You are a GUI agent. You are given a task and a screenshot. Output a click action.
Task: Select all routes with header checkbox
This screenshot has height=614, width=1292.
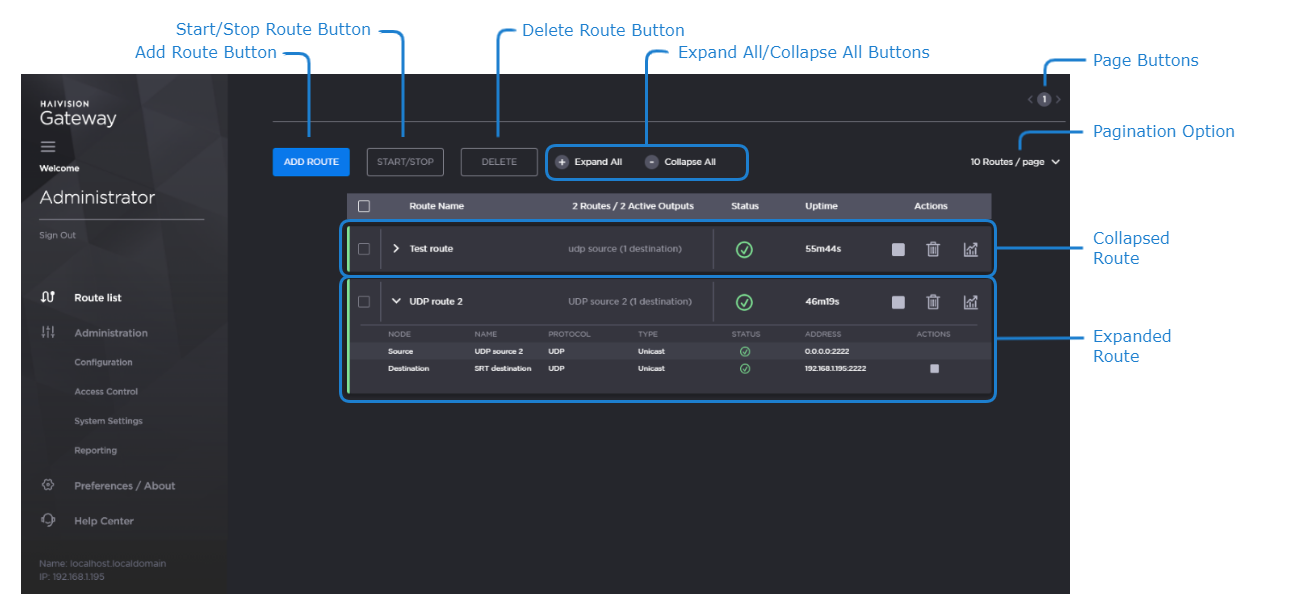coord(364,206)
